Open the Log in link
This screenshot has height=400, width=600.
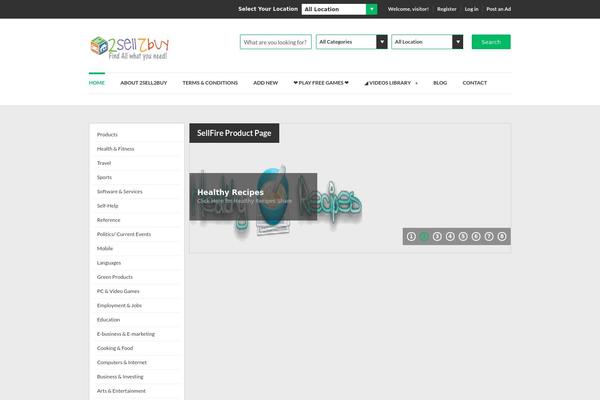(x=471, y=9)
